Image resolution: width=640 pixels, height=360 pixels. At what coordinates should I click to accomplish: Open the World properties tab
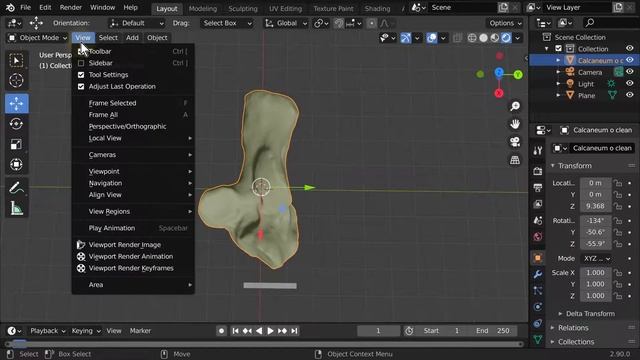click(538, 236)
